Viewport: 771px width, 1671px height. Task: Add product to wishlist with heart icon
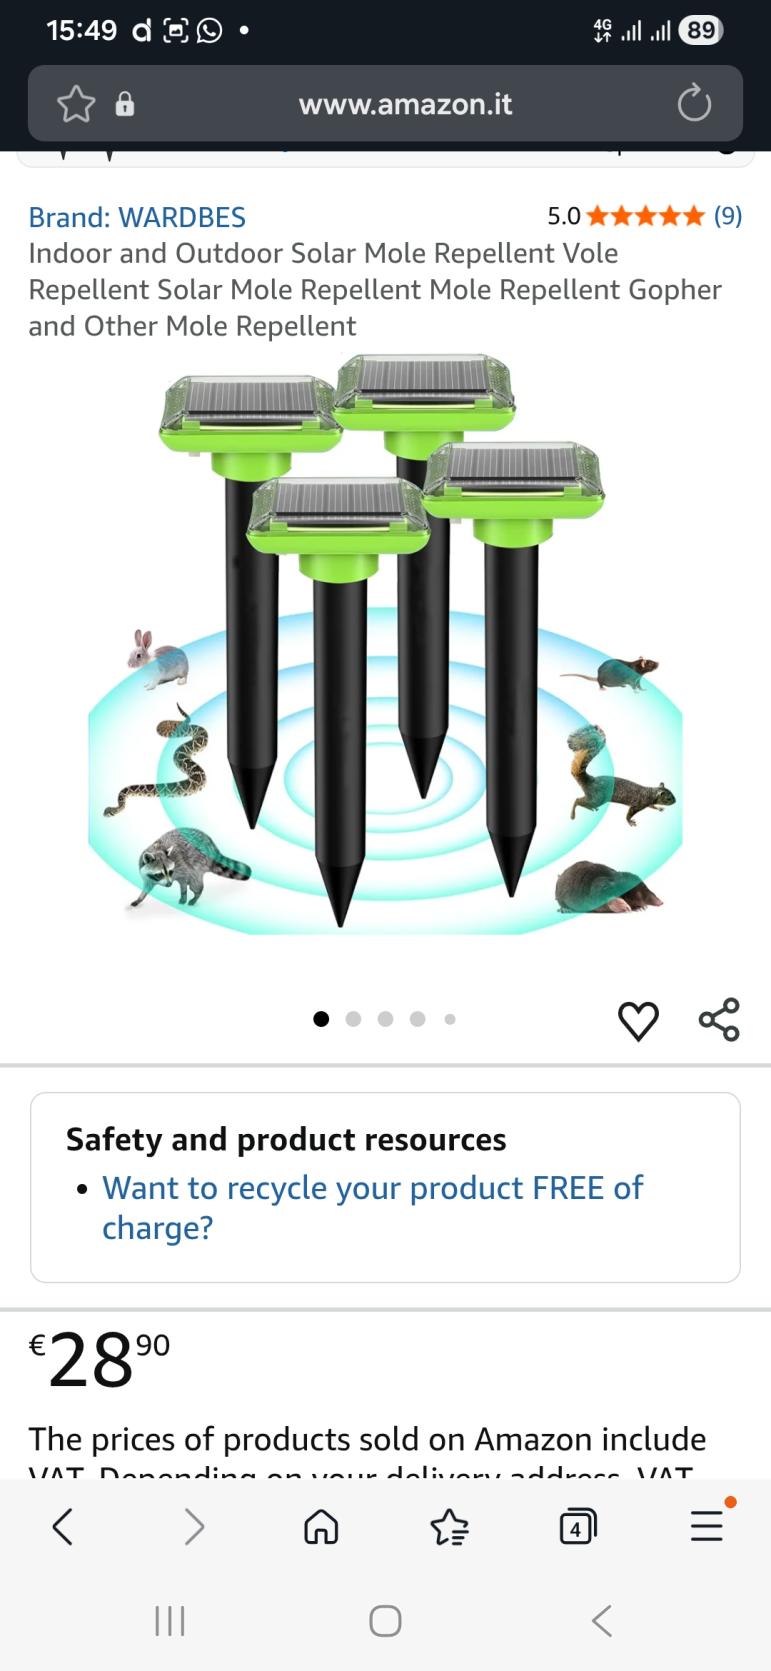click(x=638, y=1020)
